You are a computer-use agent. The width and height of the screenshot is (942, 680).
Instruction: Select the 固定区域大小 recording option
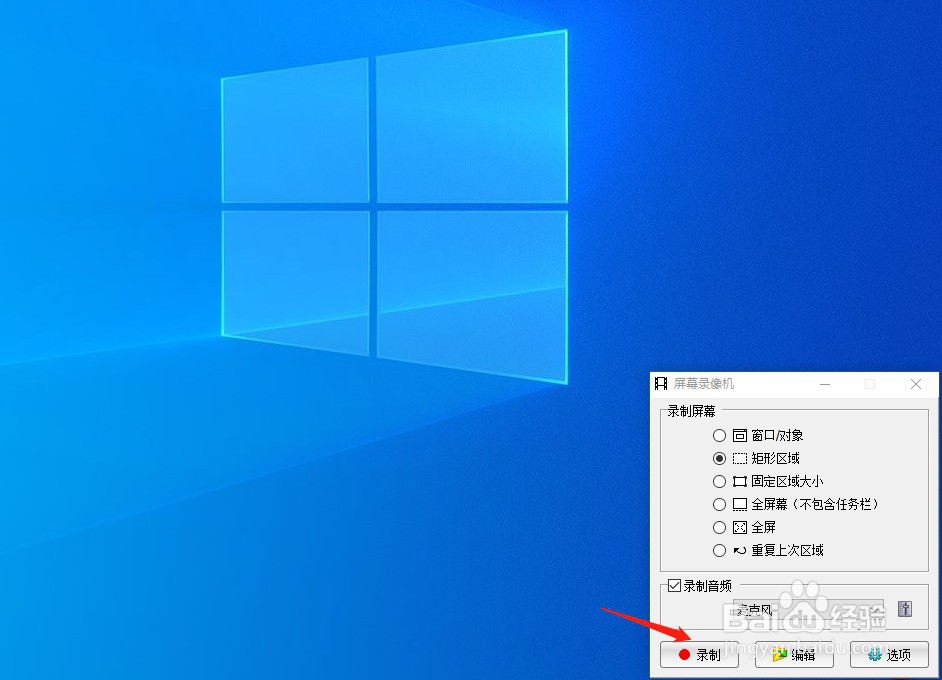coord(719,481)
